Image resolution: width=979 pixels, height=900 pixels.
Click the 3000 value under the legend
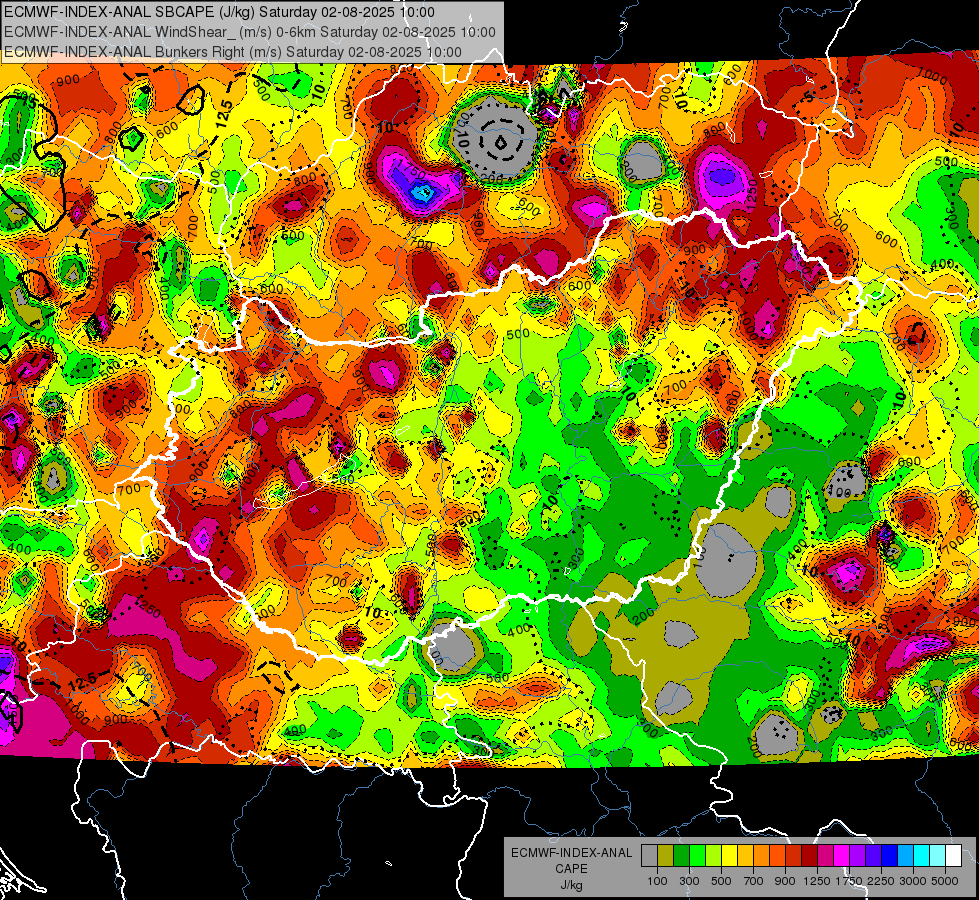(913, 881)
